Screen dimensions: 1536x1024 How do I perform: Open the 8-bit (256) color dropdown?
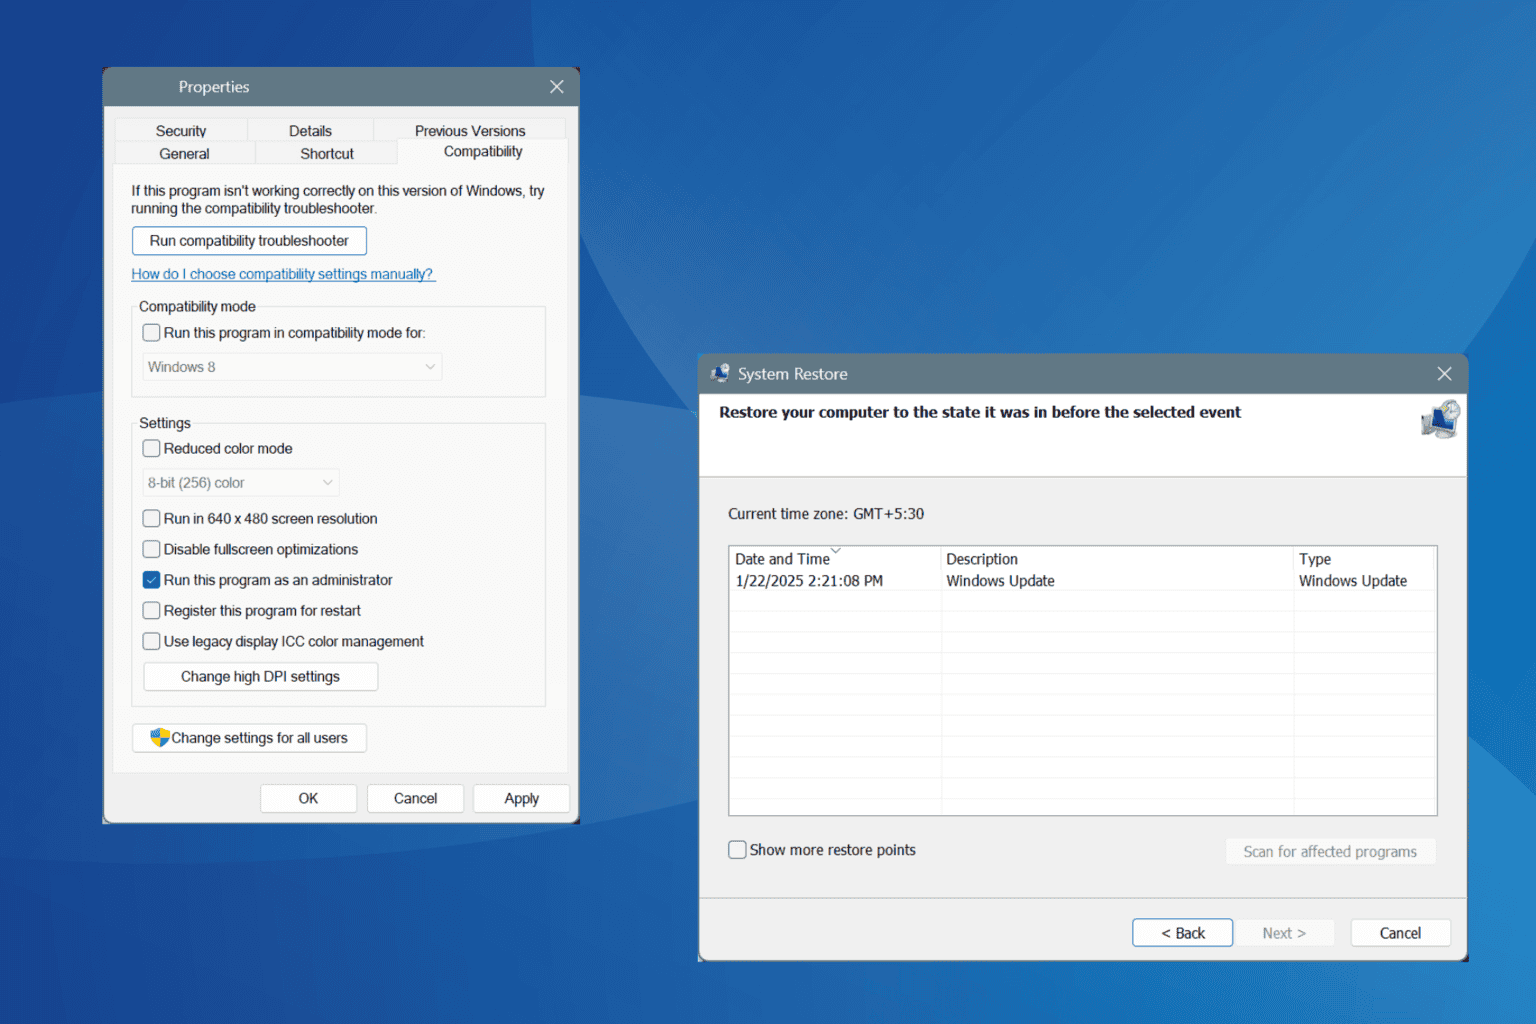tap(241, 483)
